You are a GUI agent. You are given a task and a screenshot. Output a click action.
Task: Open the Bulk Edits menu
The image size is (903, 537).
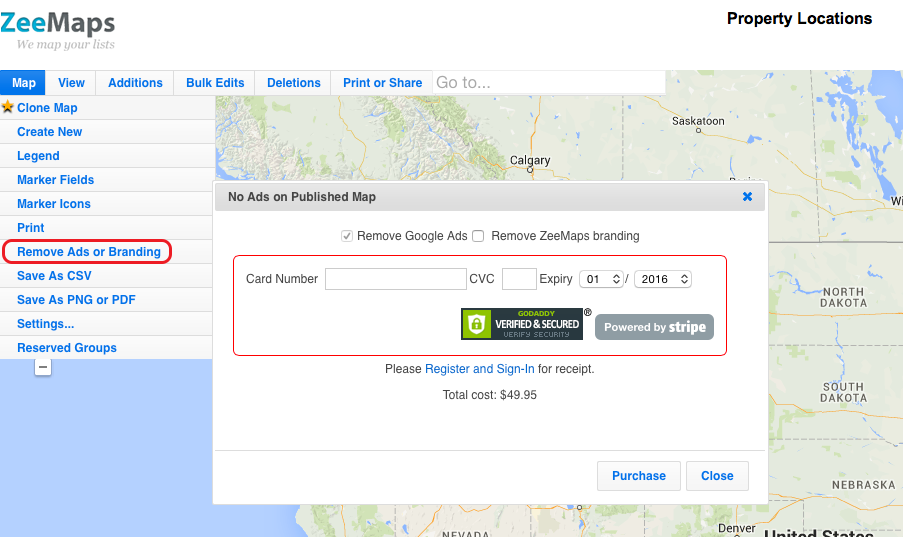pyautogui.click(x=215, y=83)
